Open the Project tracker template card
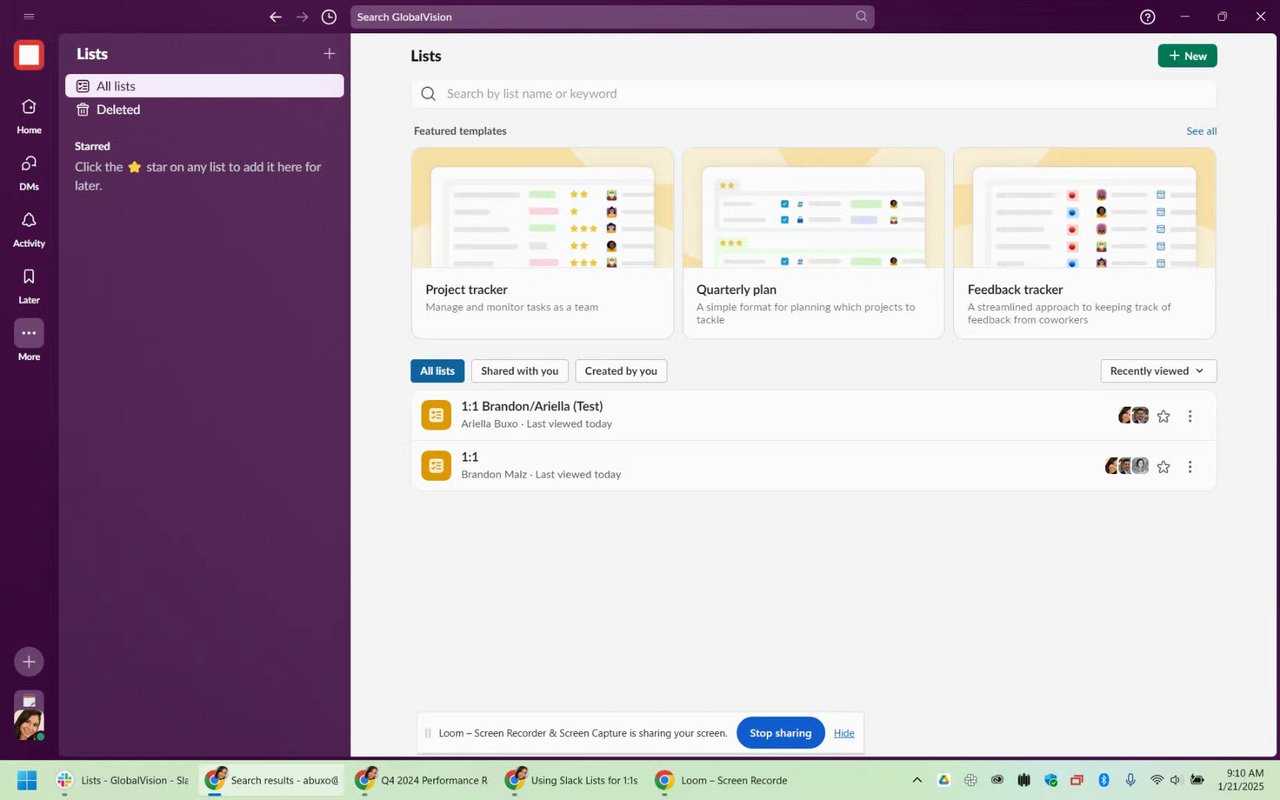 pyautogui.click(x=542, y=243)
